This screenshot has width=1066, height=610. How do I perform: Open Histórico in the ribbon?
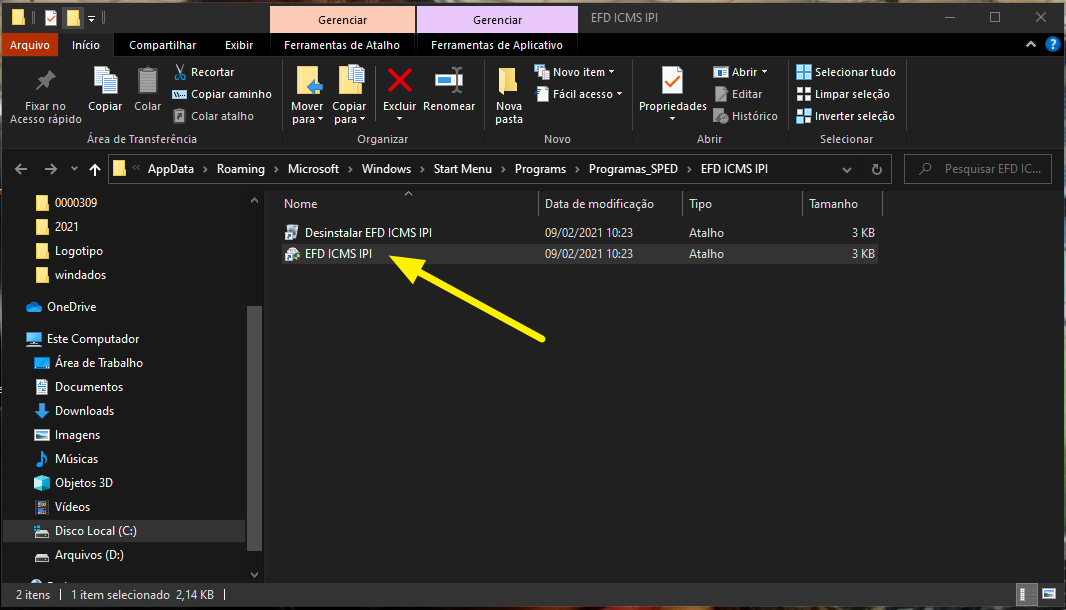[x=746, y=116]
